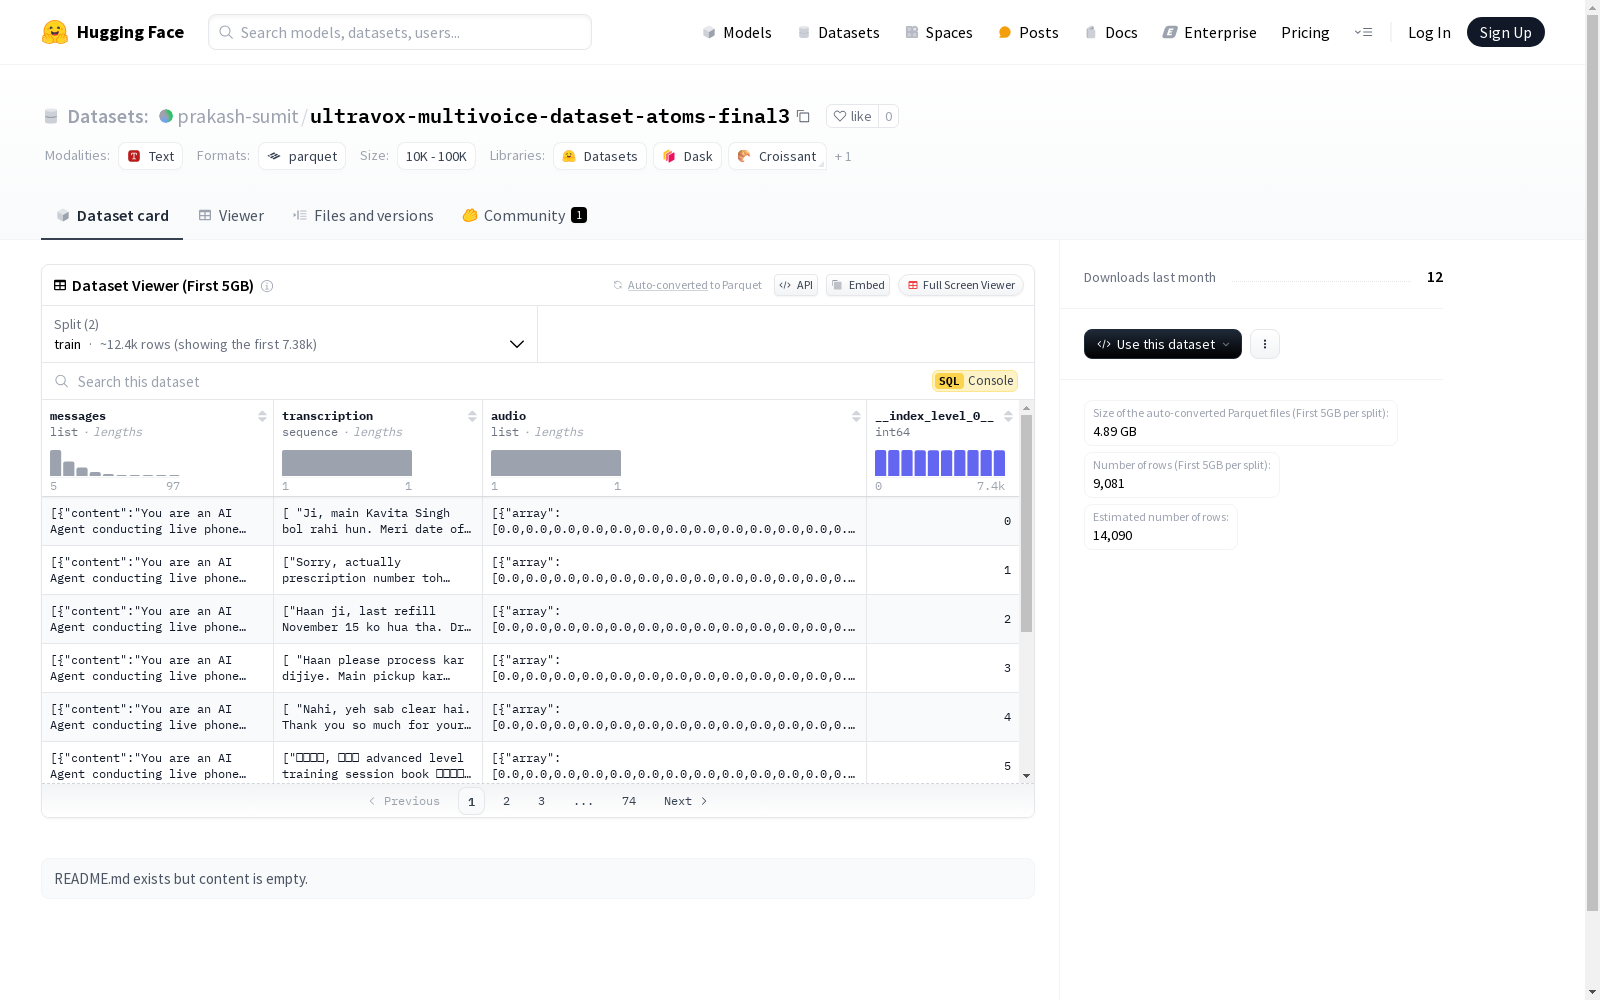The image size is (1600, 1000).
Task: Show the +1 more libraries
Action: [843, 156]
